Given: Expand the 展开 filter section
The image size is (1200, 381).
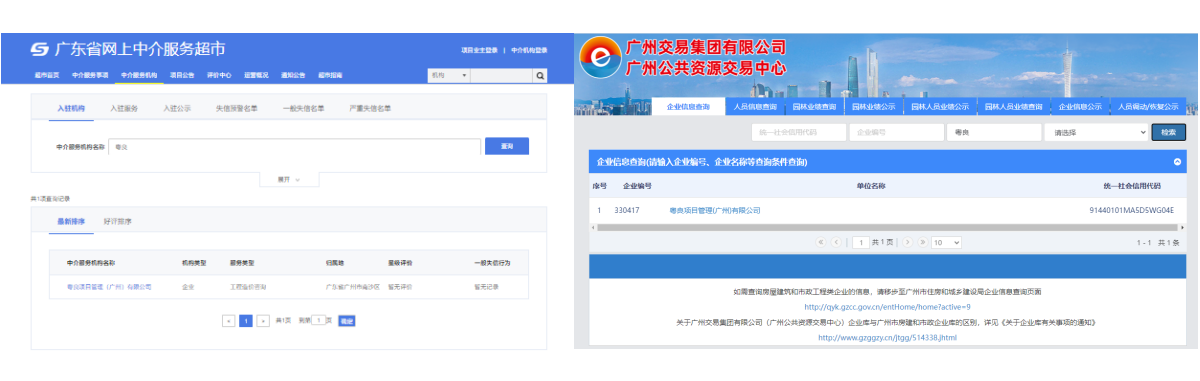Looking at the screenshot, I should pyautogui.click(x=289, y=179).
